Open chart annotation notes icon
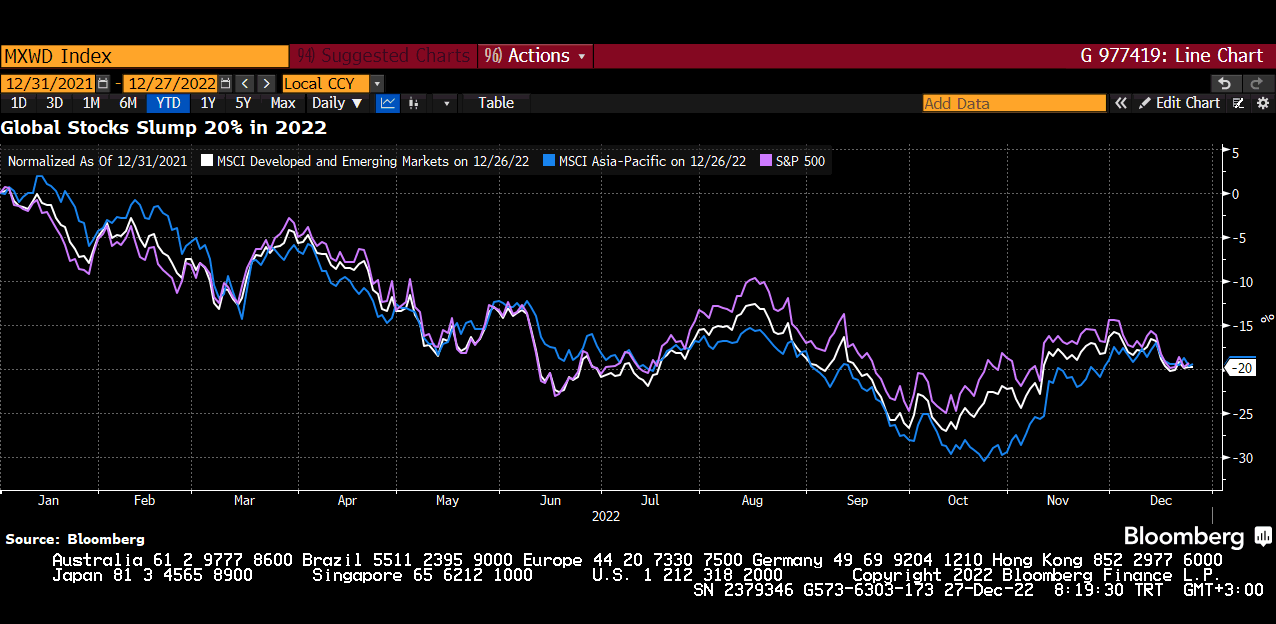The image size is (1276, 624). [x=1239, y=103]
